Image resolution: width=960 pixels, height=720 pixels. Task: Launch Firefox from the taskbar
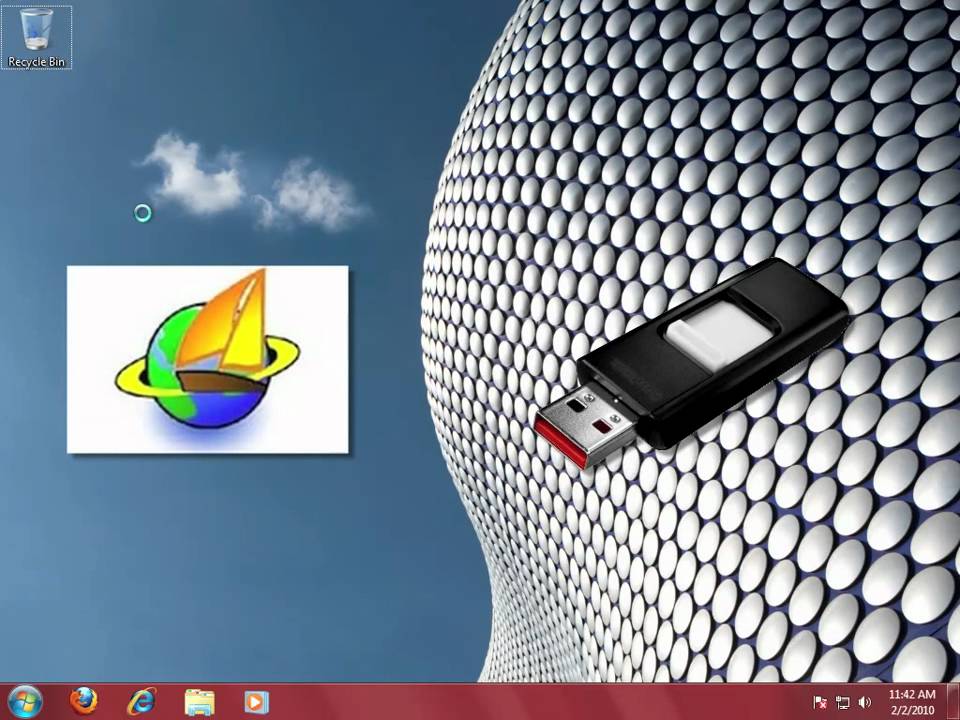tap(83, 702)
